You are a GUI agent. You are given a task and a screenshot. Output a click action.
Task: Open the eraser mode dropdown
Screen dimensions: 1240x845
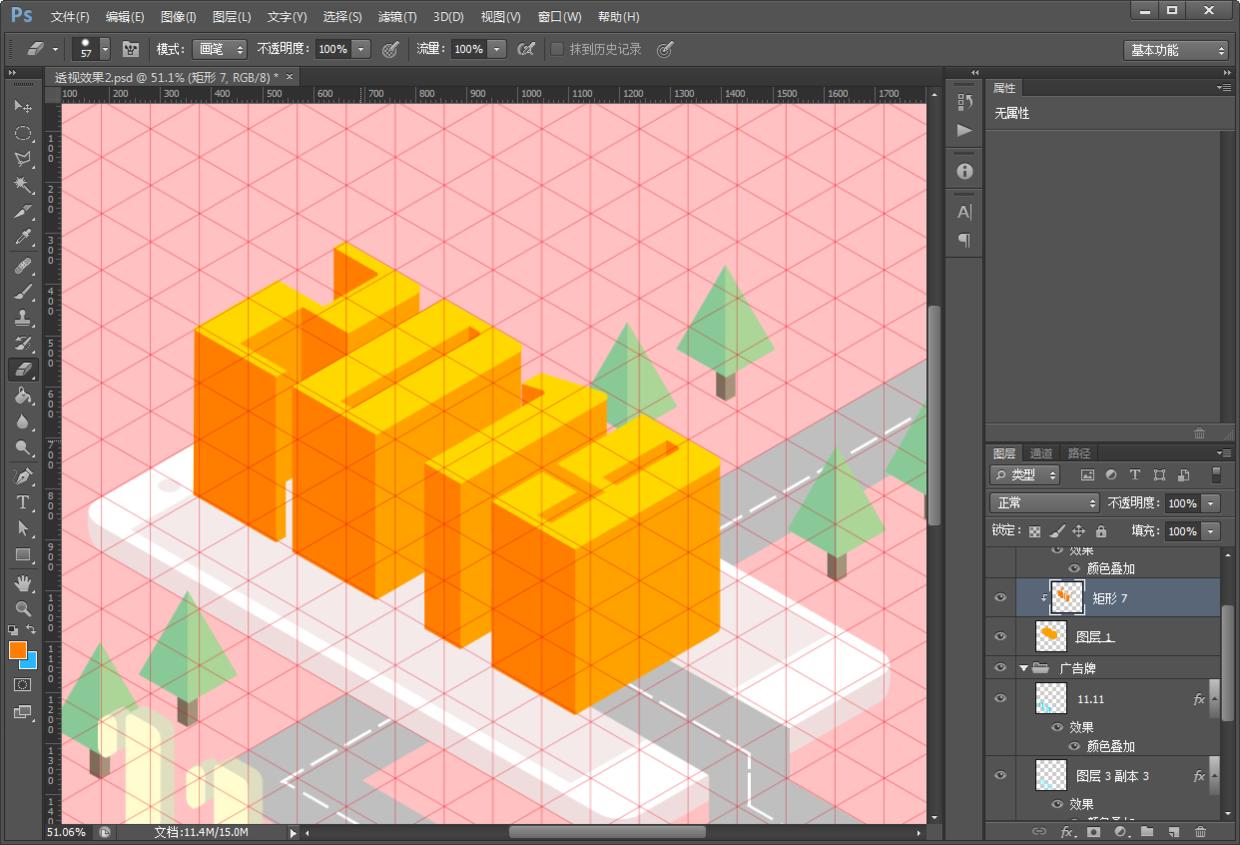pyautogui.click(x=220, y=49)
